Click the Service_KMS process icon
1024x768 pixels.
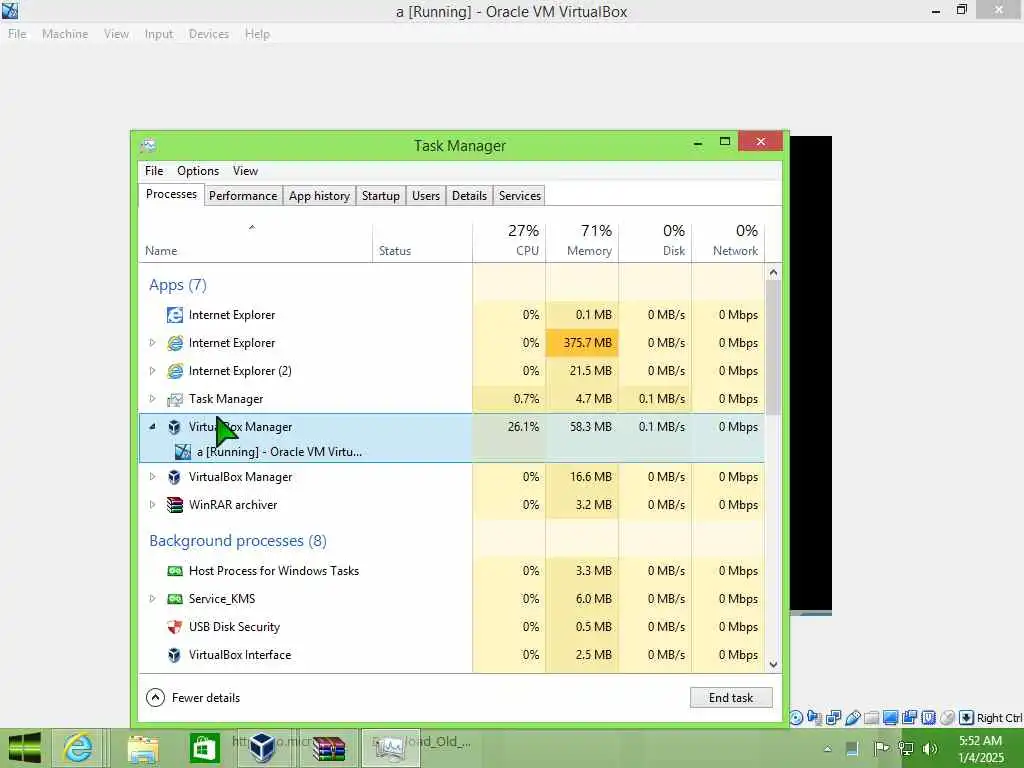(x=175, y=599)
